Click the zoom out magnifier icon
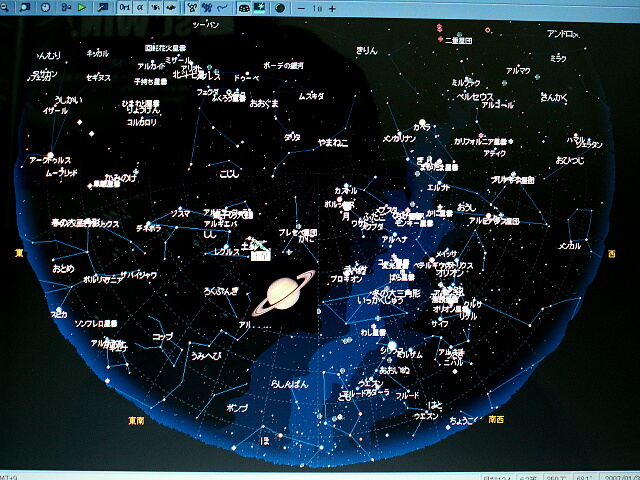640x480 pixels. 6,7
